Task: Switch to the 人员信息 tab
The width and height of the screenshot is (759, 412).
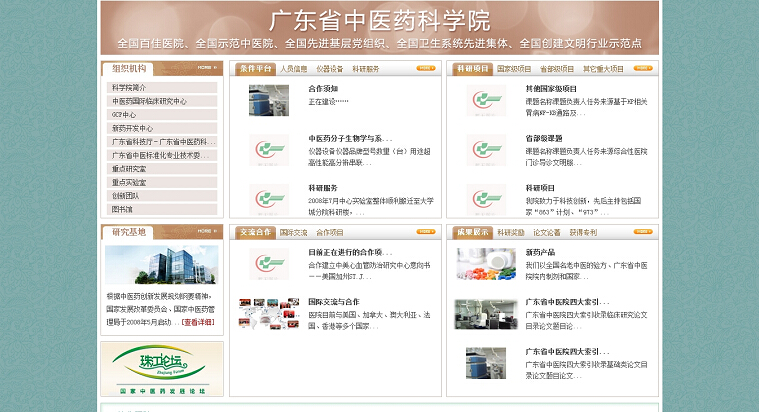Action: click(x=293, y=69)
